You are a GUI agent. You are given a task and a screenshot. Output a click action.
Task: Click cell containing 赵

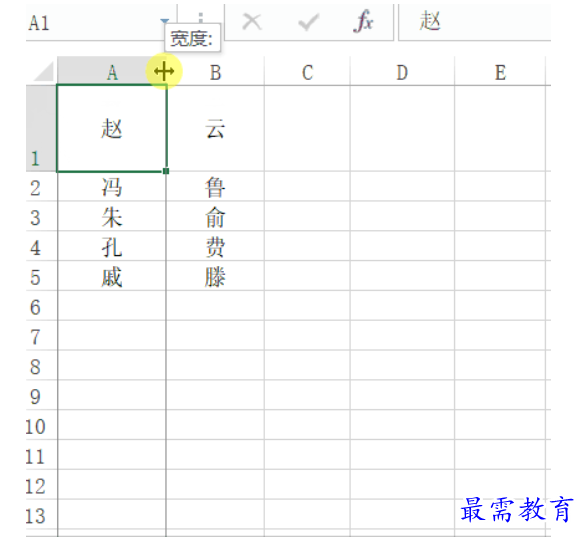click(112, 129)
